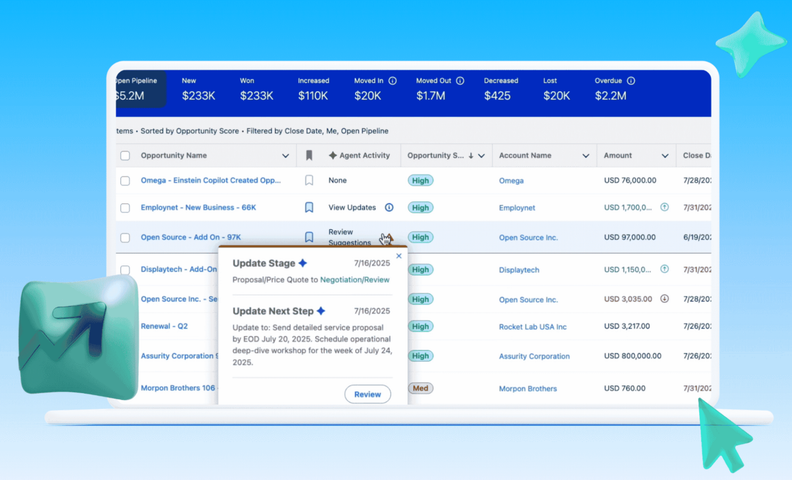
Task: Open the Displaytech account link
Action: click(x=519, y=270)
